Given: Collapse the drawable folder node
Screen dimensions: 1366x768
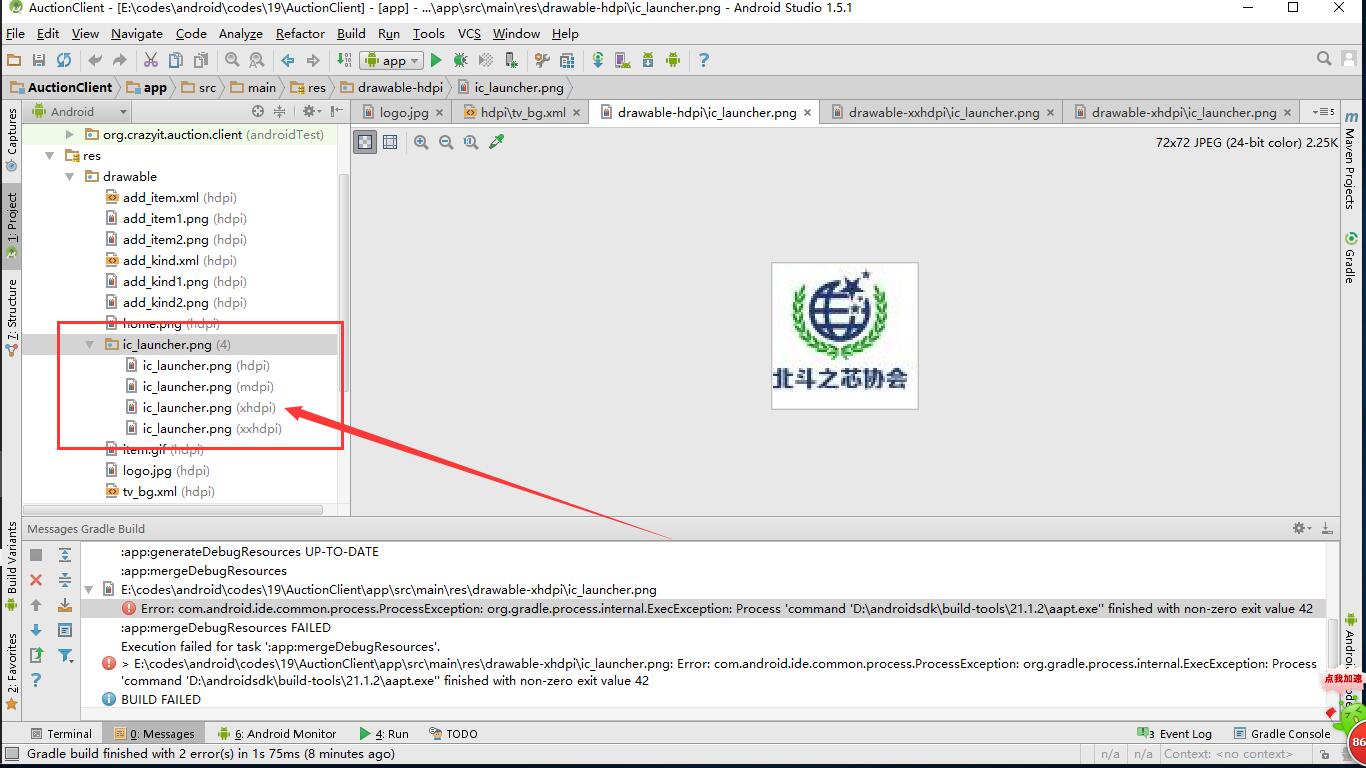Looking at the screenshot, I should click(70, 177).
